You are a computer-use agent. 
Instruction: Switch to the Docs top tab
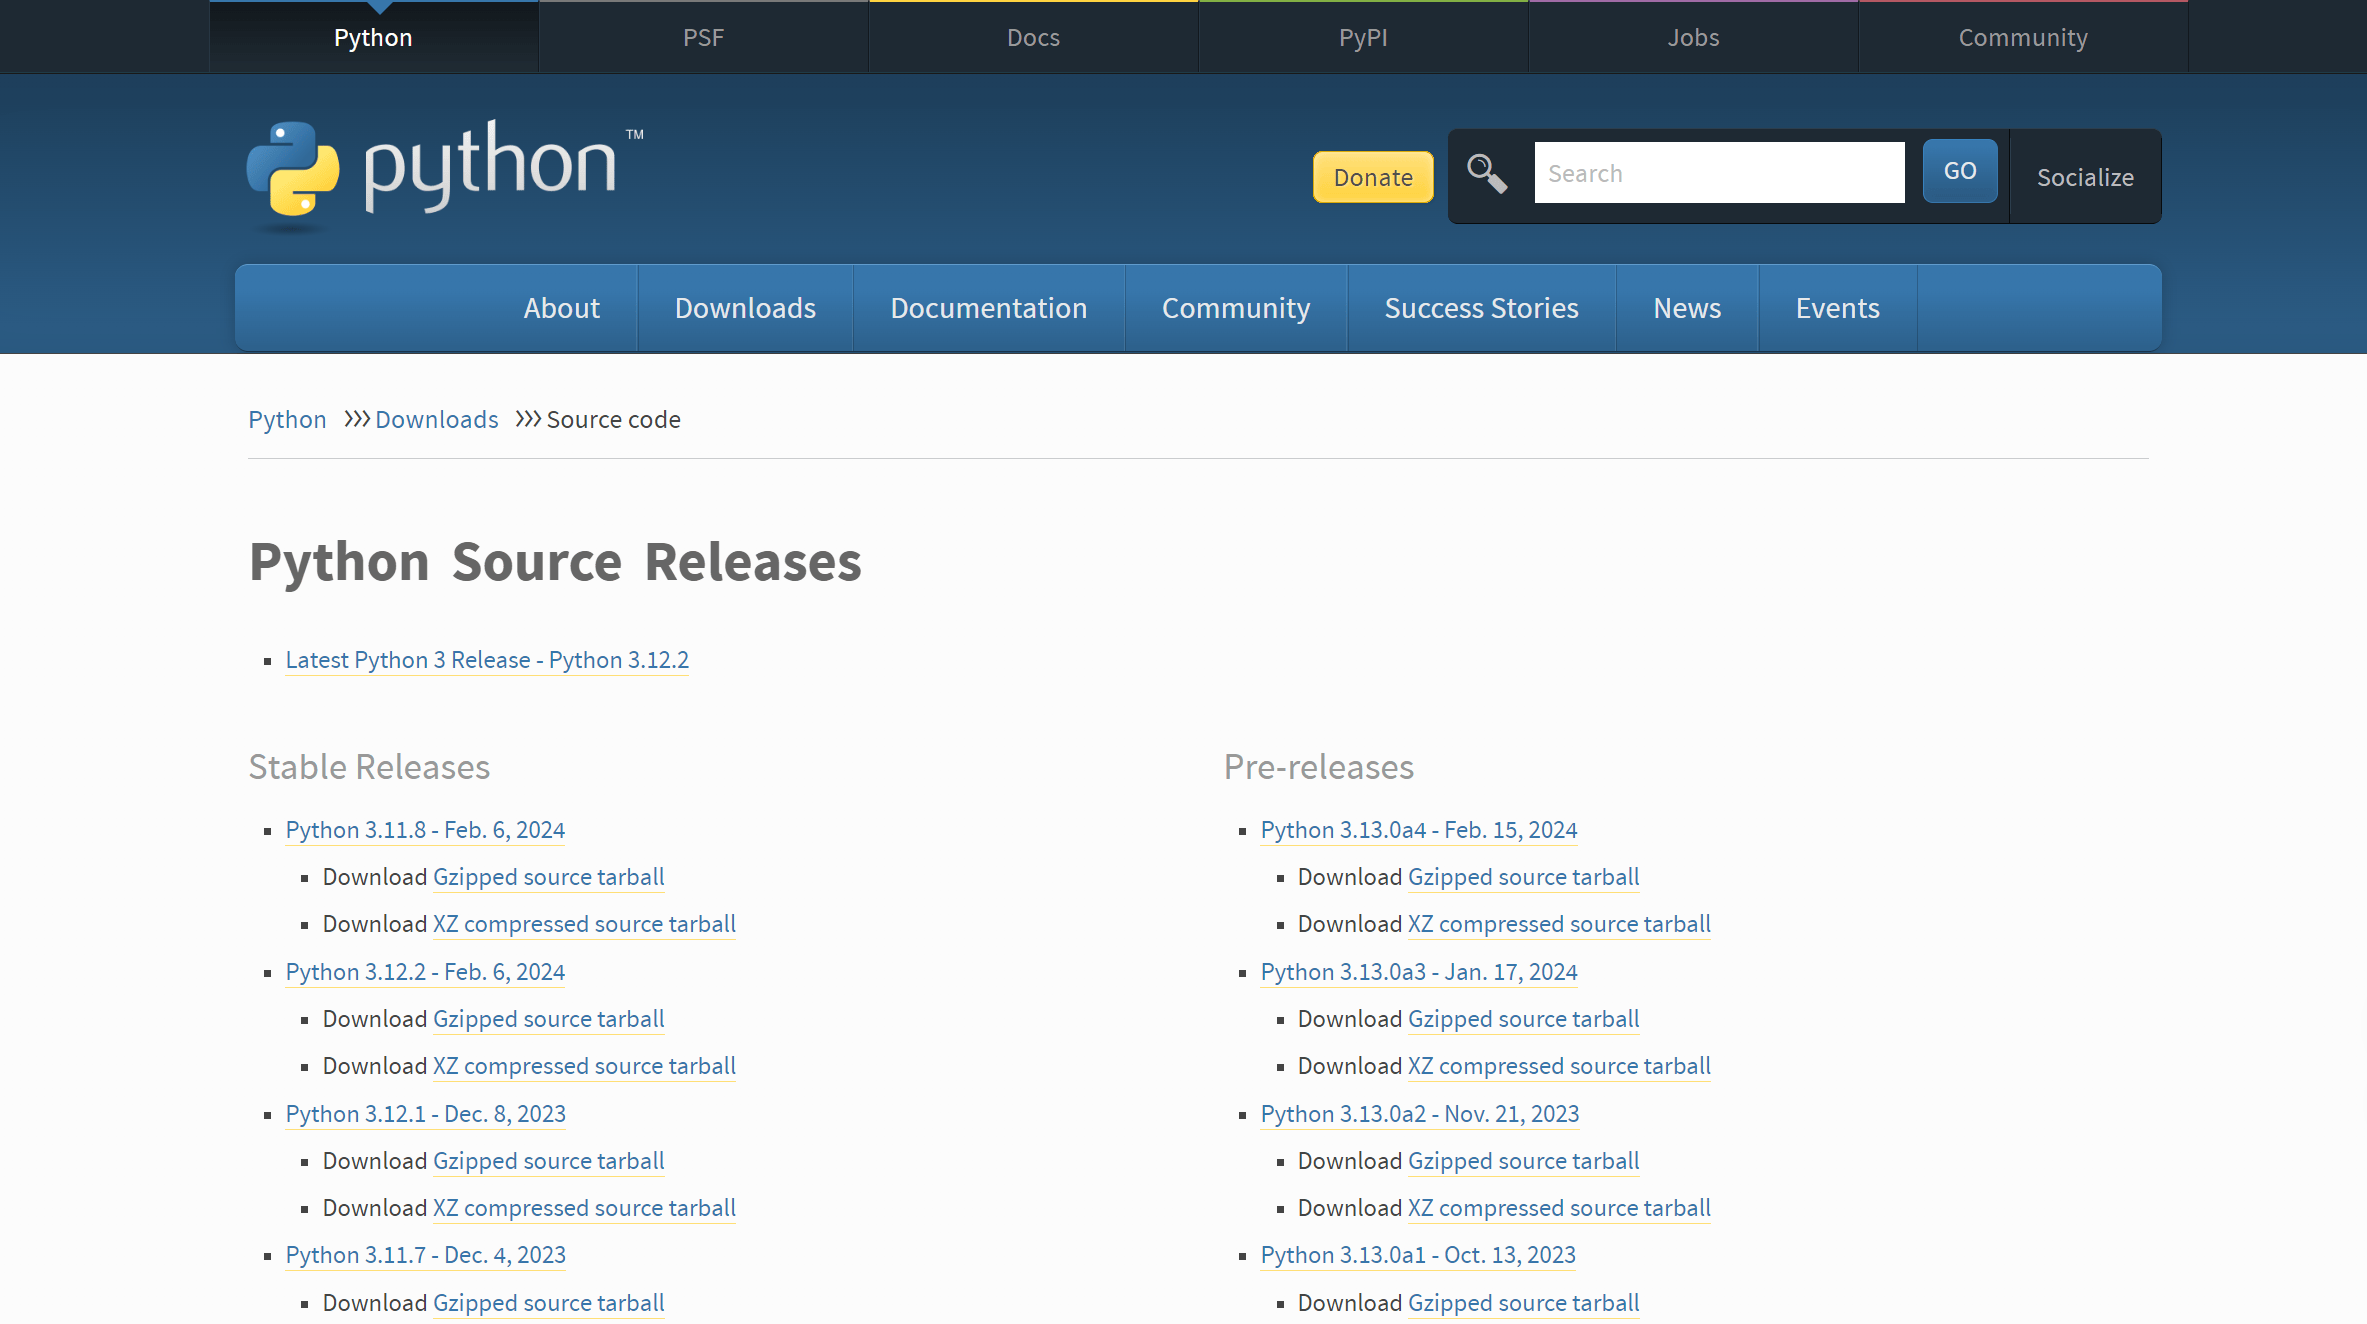coord(1033,37)
